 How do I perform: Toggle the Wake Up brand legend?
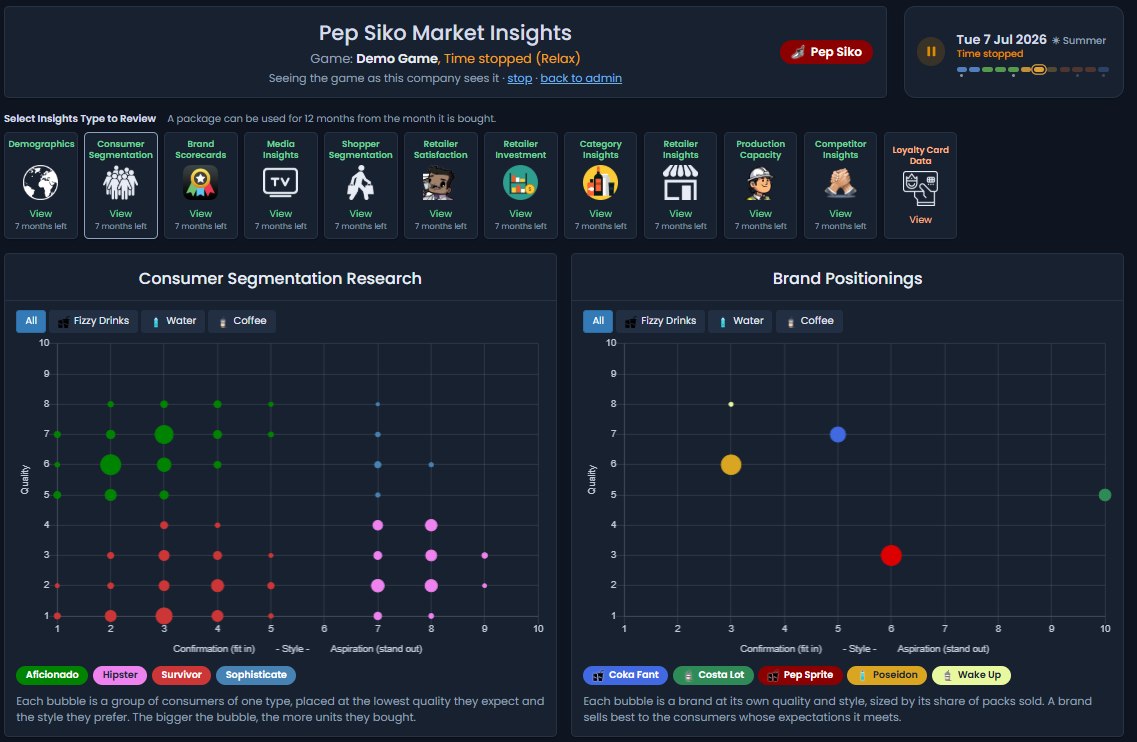972,675
